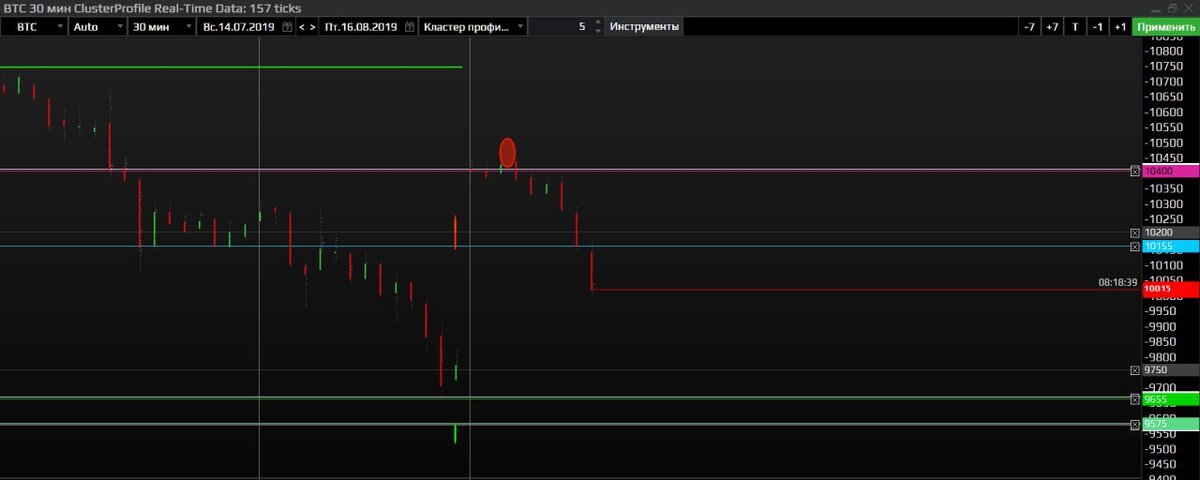1200x480 pixels.
Task: Step to next date range arrow
Action: click(313, 27)
